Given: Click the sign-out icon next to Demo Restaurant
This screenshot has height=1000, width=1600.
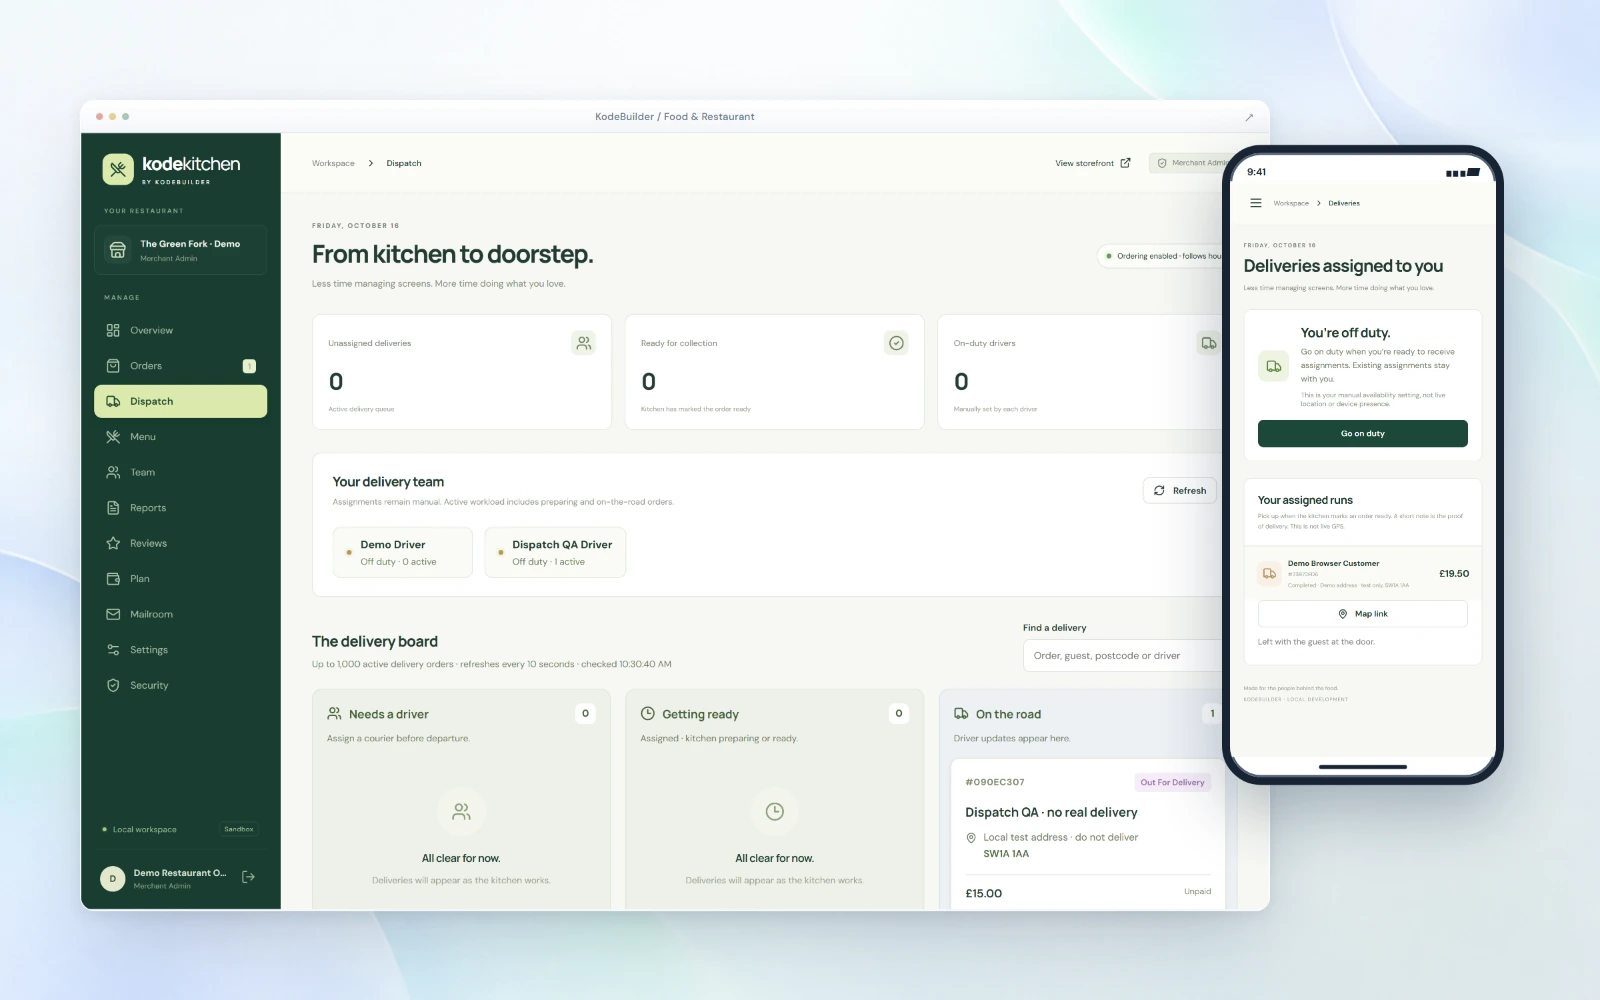Looking at the screenshot, I should pyautogui.click(x=249, y=877).
